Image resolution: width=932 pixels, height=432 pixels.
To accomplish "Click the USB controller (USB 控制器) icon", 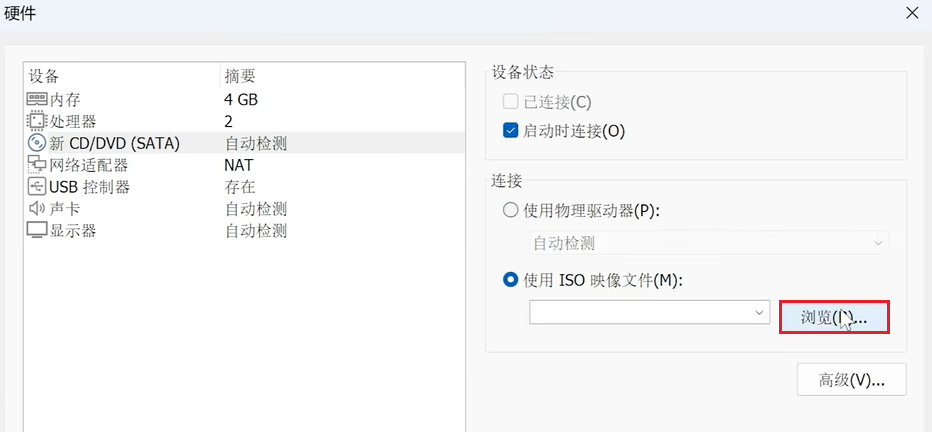I will click(37, 187).
